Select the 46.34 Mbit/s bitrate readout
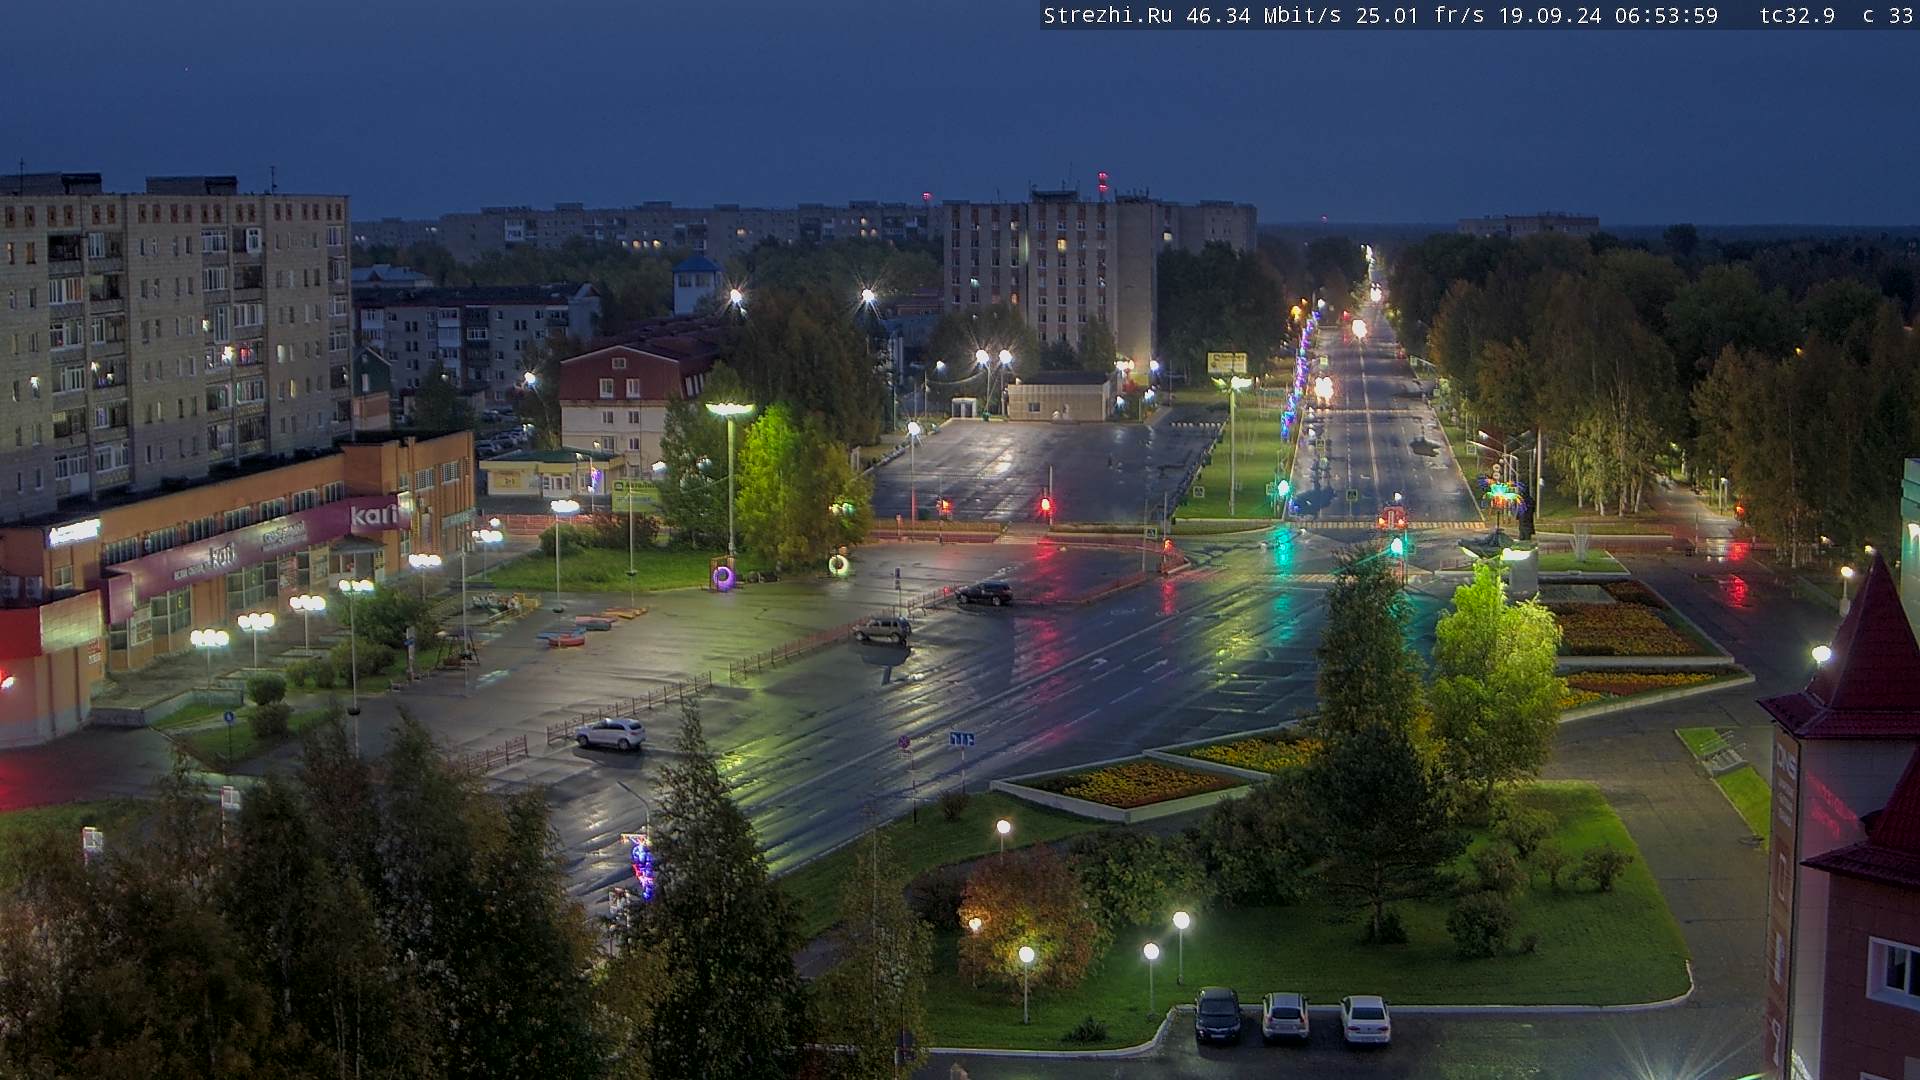 [x=1263, y=16]
